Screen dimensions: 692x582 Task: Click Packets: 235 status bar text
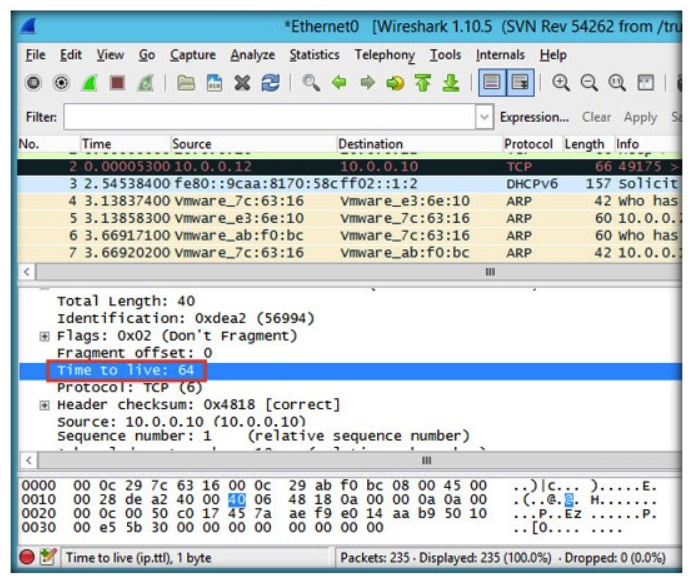(374, 557)
